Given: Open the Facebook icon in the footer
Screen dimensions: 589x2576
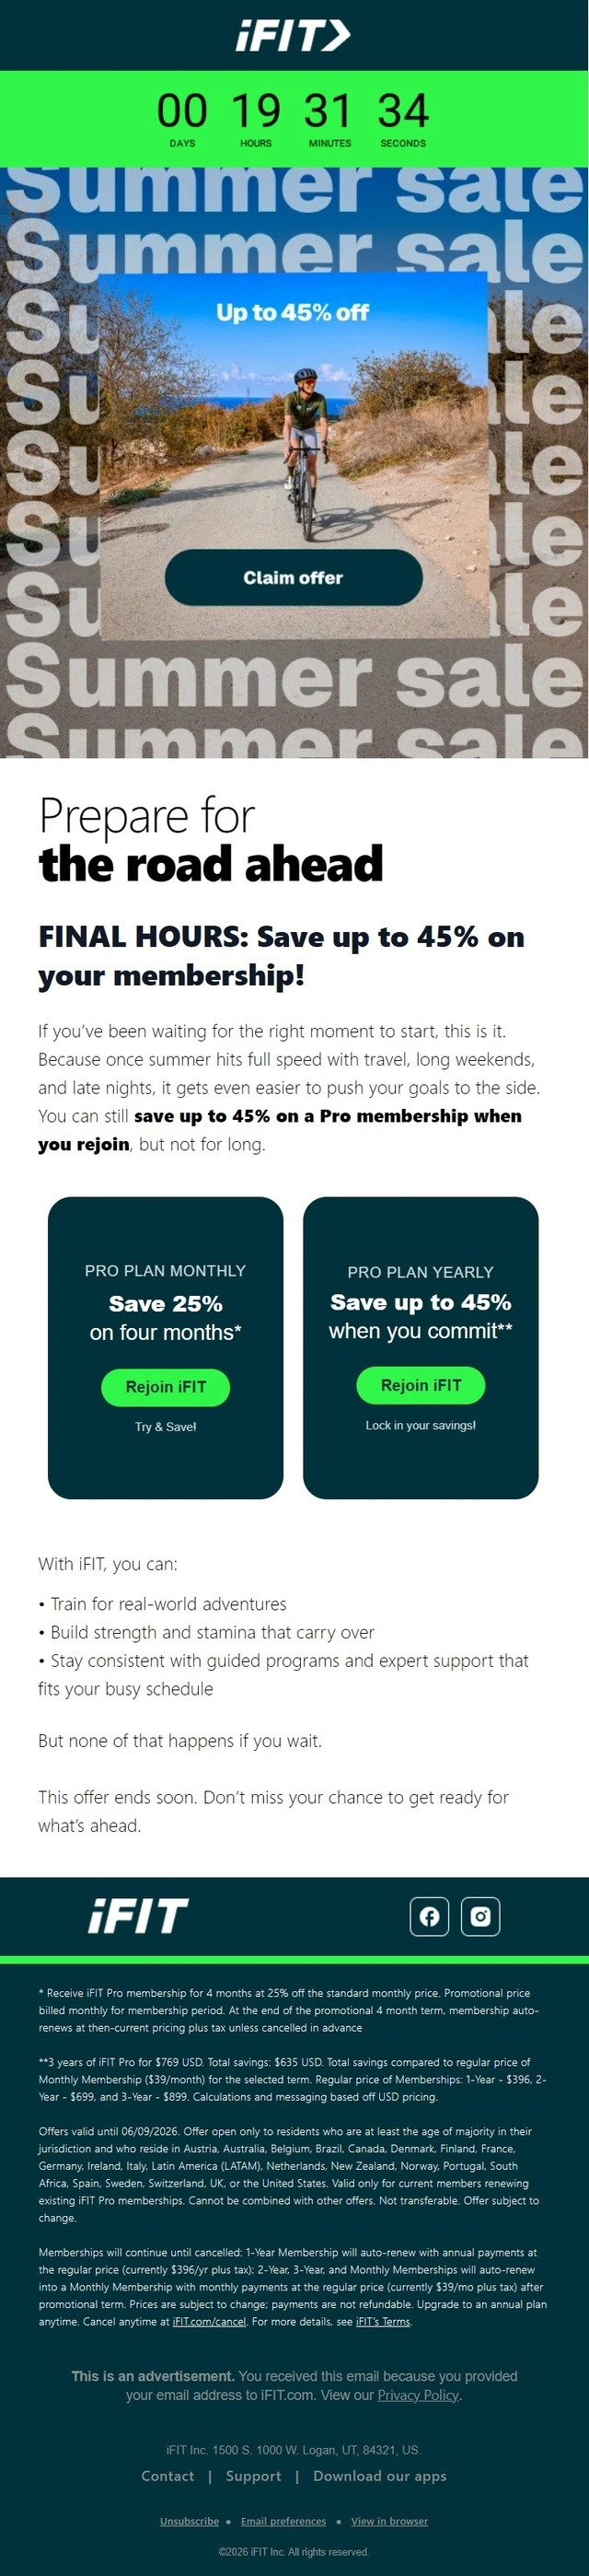Looking at the screenshot, I should [429, 1916].
